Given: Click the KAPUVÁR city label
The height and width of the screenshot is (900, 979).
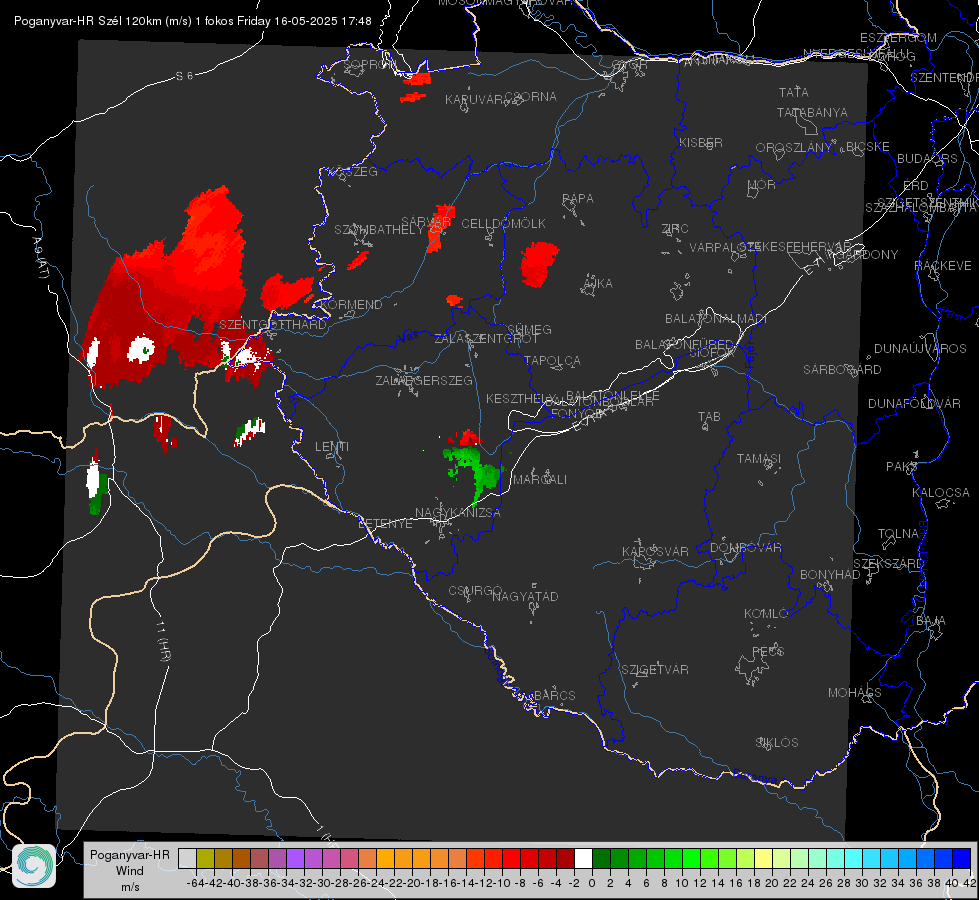Looking at the screenshot, I should (x=475, y=100).
